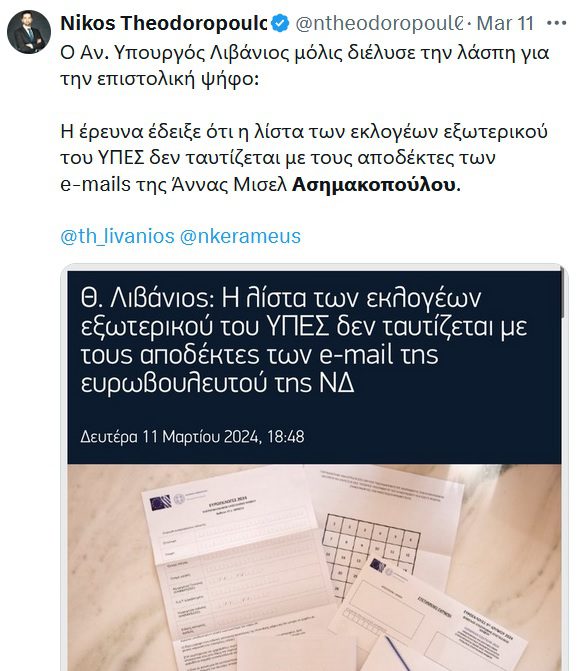This screenshot has width=582, height=671.
Task: Open the three-dot more options menu
Action: point(556,23)
